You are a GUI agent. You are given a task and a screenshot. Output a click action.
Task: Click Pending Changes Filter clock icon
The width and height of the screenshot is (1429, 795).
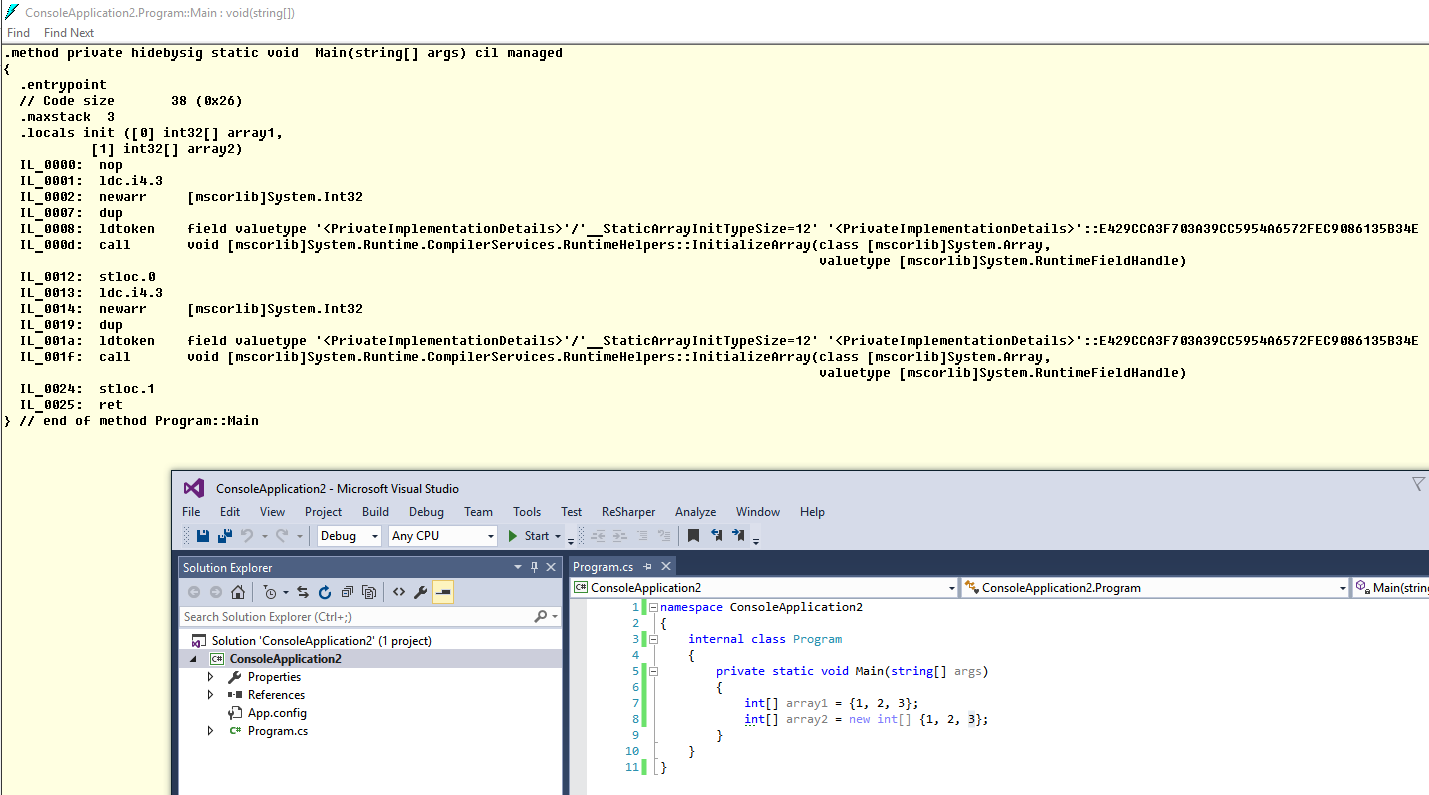pos(270,592)
